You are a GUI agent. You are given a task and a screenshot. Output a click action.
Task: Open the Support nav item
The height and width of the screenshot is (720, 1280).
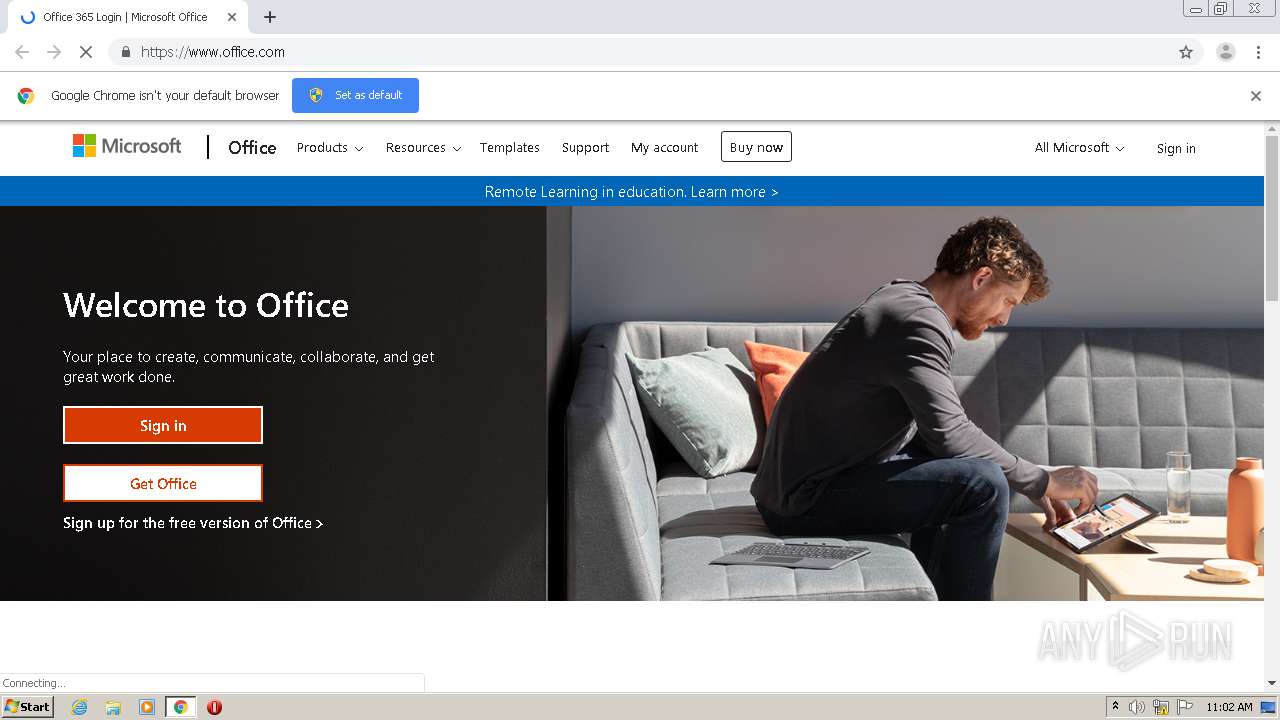click(585, 147)
